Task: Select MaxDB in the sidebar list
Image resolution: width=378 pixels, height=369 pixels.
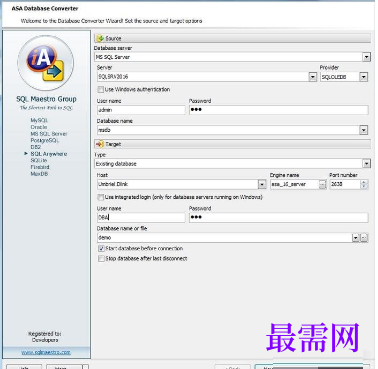Action: (x=39, y=174)
